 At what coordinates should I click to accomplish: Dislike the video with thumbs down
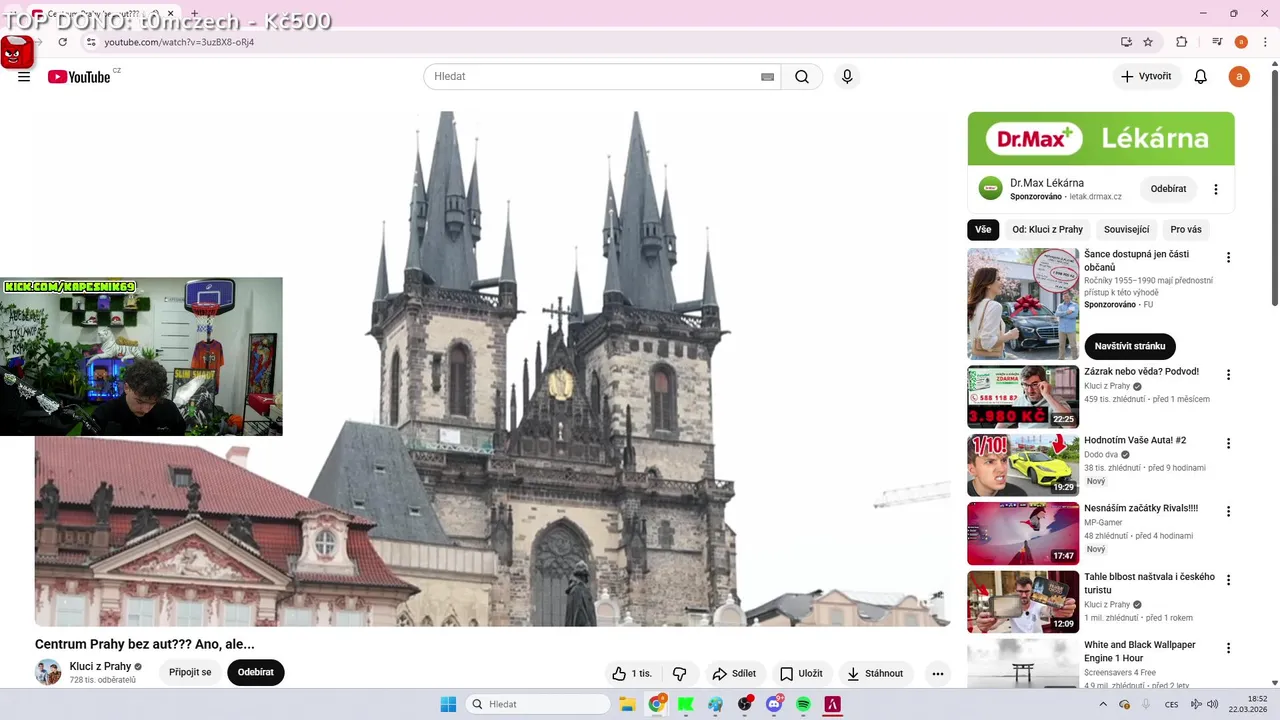point(679,674)
